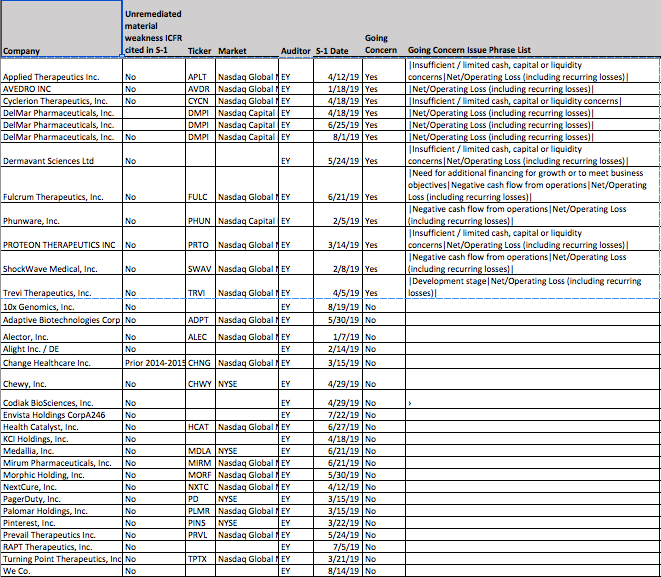This screenshot has height=577, width=661.
Task: Select the Going Concern Issue Phrase List header
Action: tap(533, 29)
